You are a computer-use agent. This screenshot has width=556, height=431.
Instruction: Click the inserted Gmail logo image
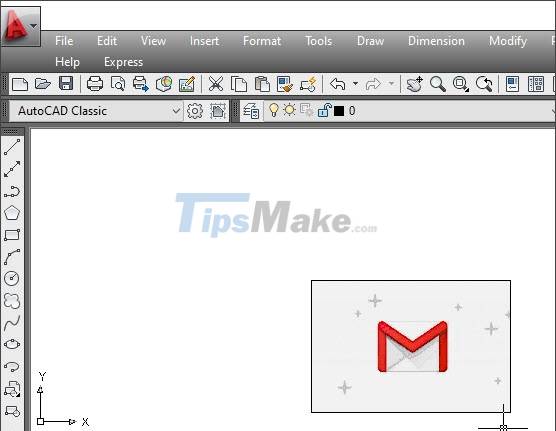[x=411, y=347]
